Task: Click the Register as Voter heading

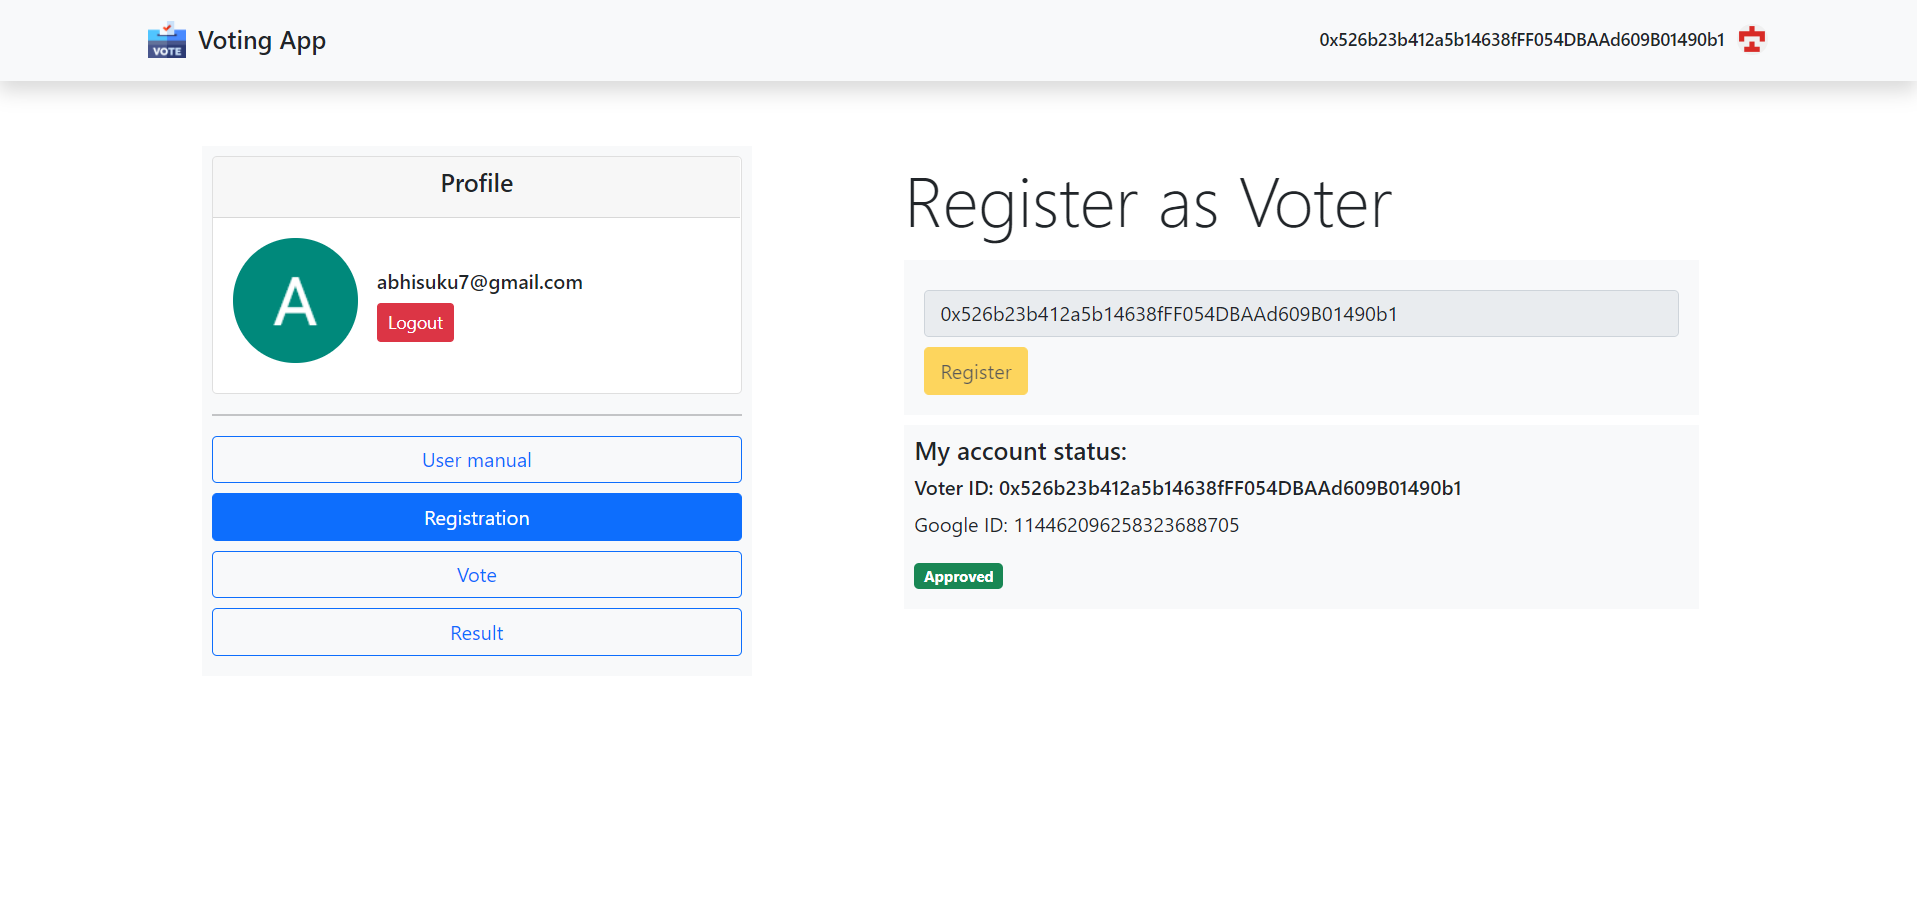Action: (x=1148, y=204)
